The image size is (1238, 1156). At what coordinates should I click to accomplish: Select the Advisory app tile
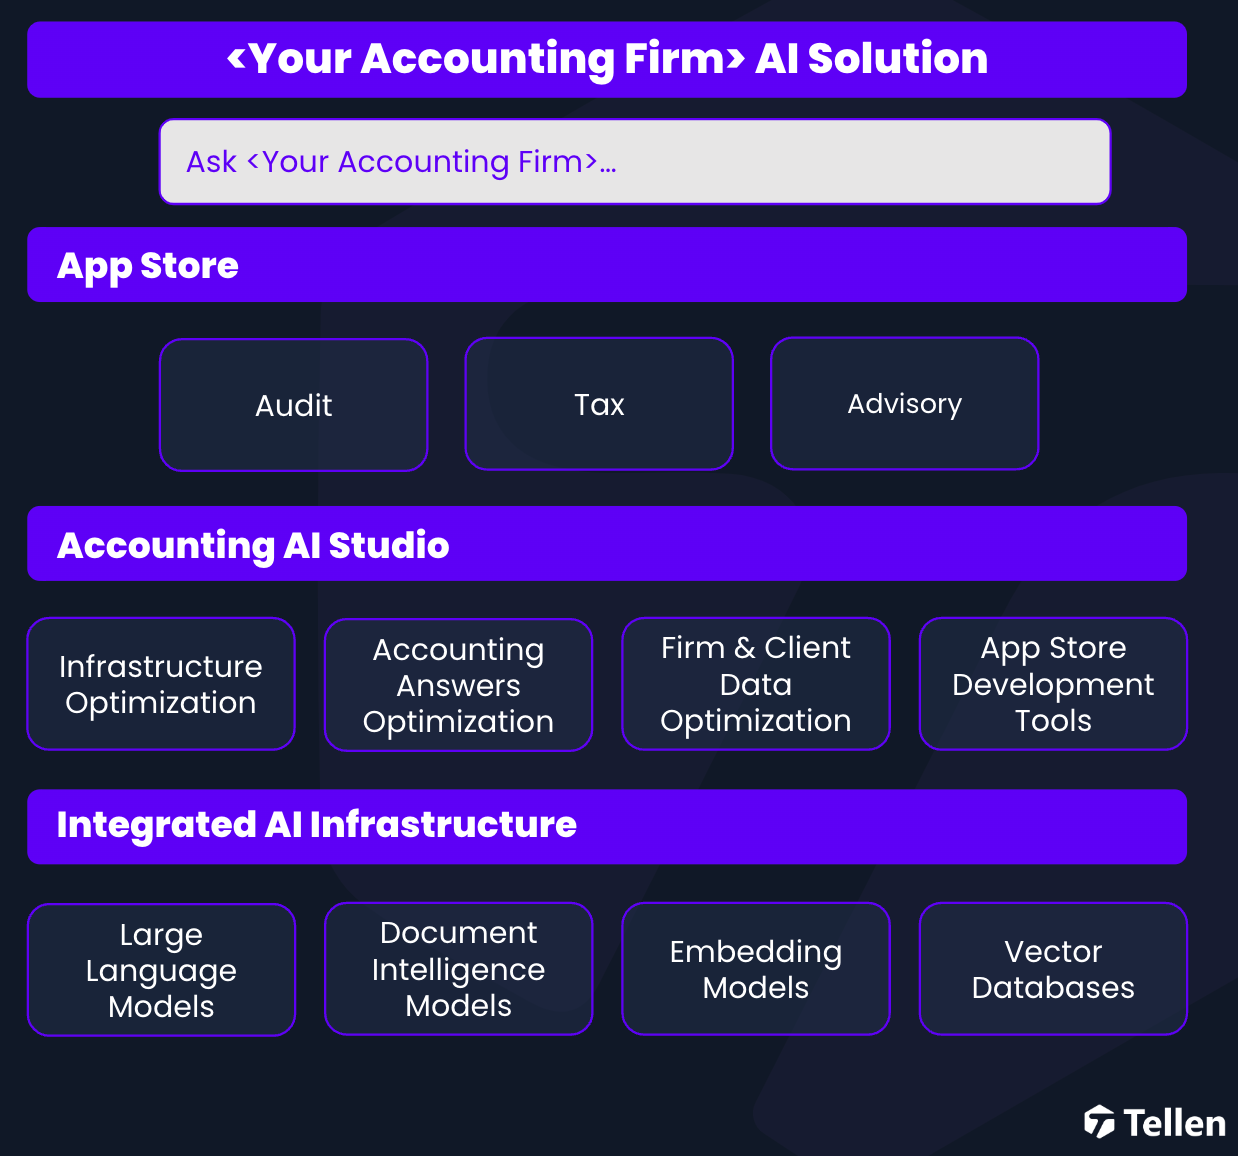(x=905, y=403)
